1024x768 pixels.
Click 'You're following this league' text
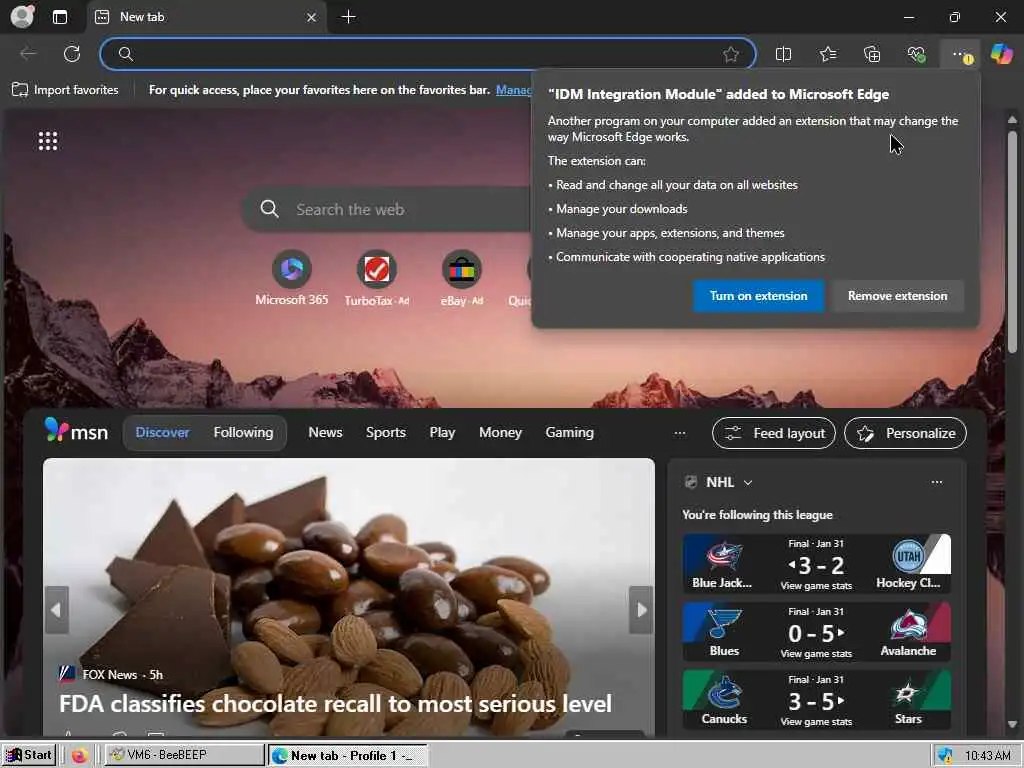[x=757, y=515]
